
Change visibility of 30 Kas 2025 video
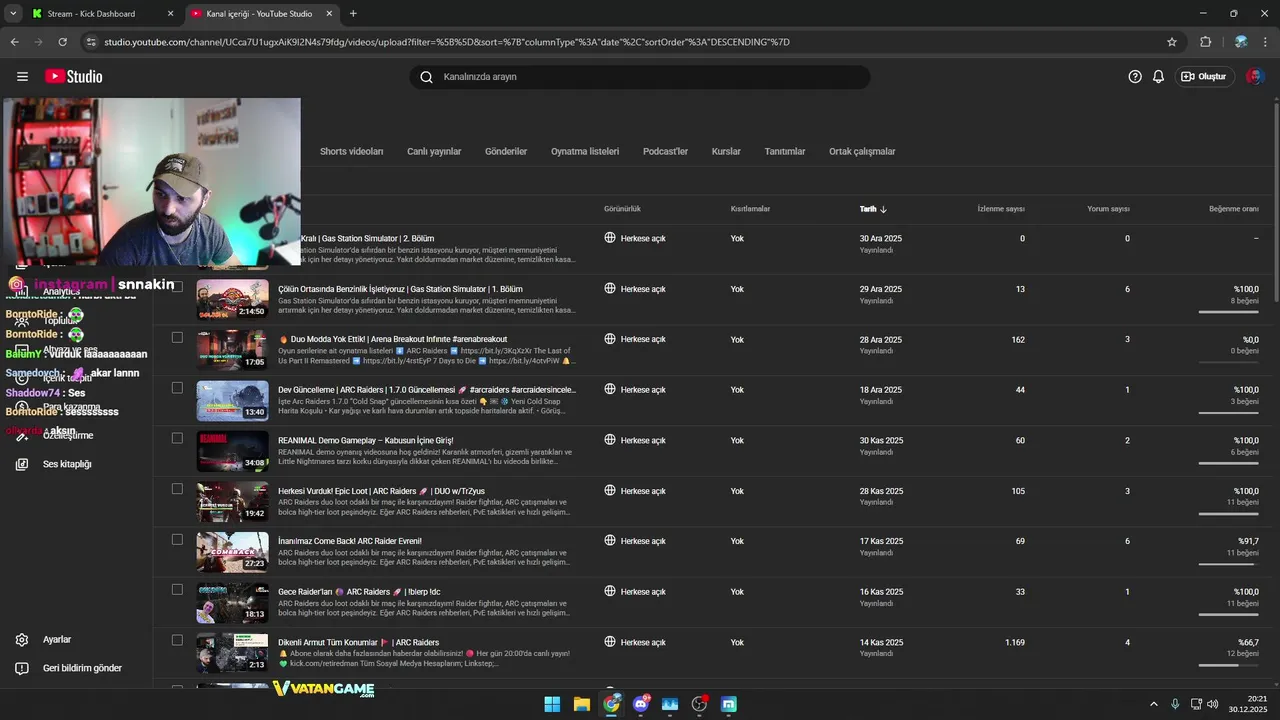[635, 440]
